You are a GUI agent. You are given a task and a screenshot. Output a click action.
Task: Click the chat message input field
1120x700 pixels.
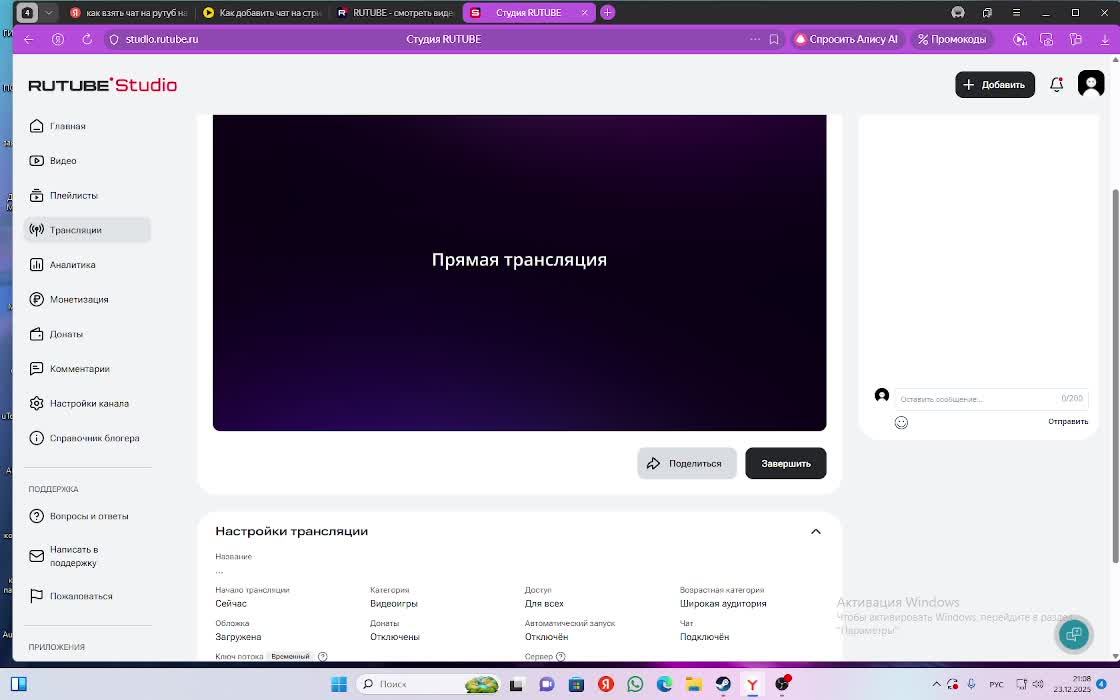coord(991,399)
